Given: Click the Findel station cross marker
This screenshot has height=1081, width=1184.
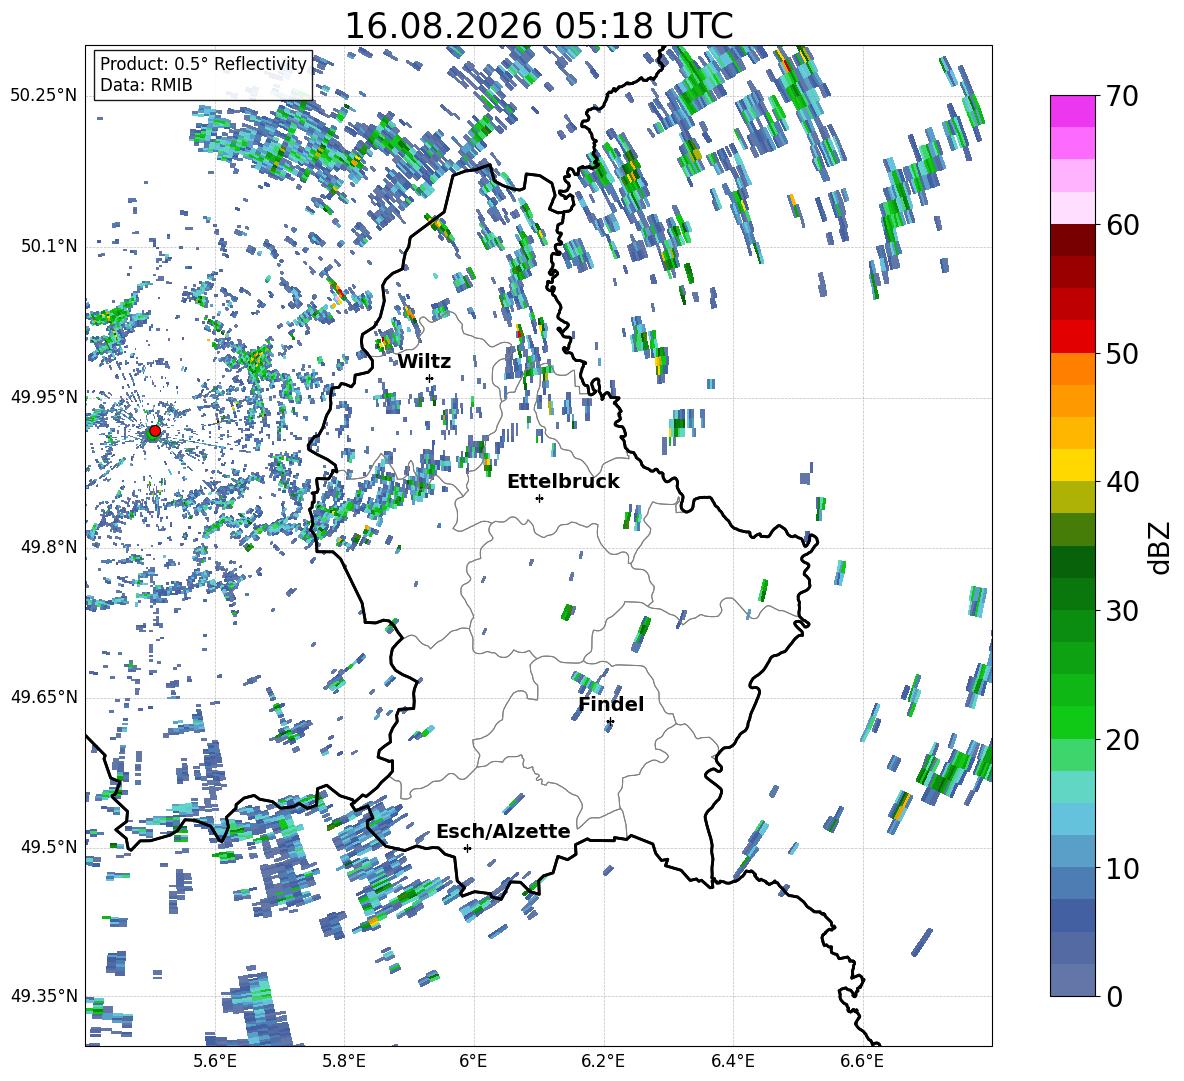Looking at the screenshot, I should [x=610, y=722].
